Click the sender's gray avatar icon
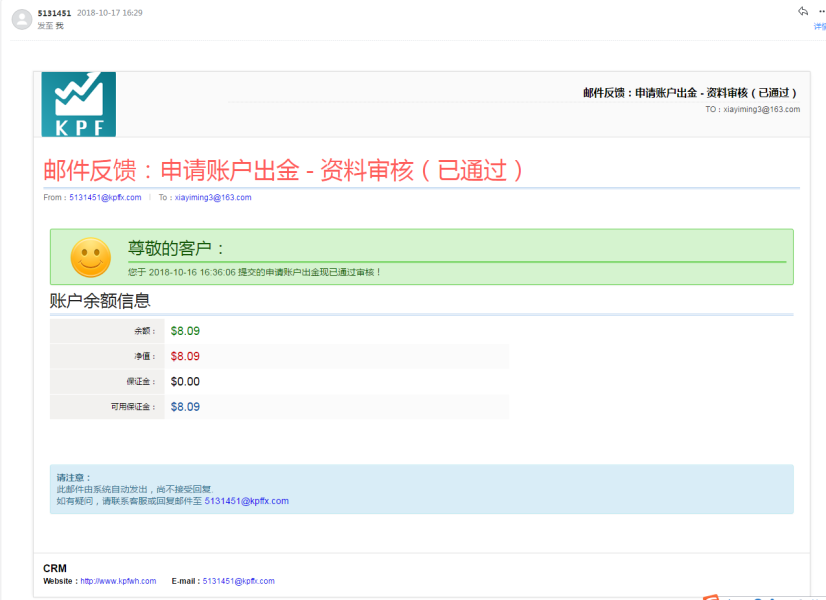Image resolution: width=826 pixels, height=600 pixels. [20, 18]
